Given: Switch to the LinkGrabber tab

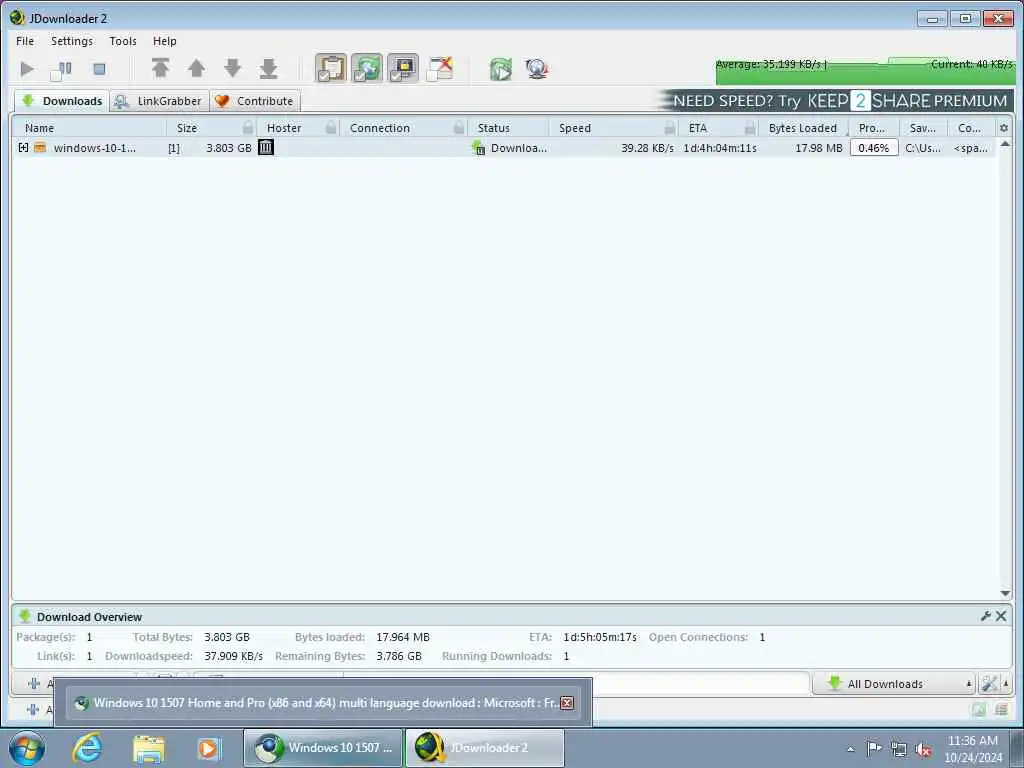Looking at the screenshot, I should click(159, 101).
